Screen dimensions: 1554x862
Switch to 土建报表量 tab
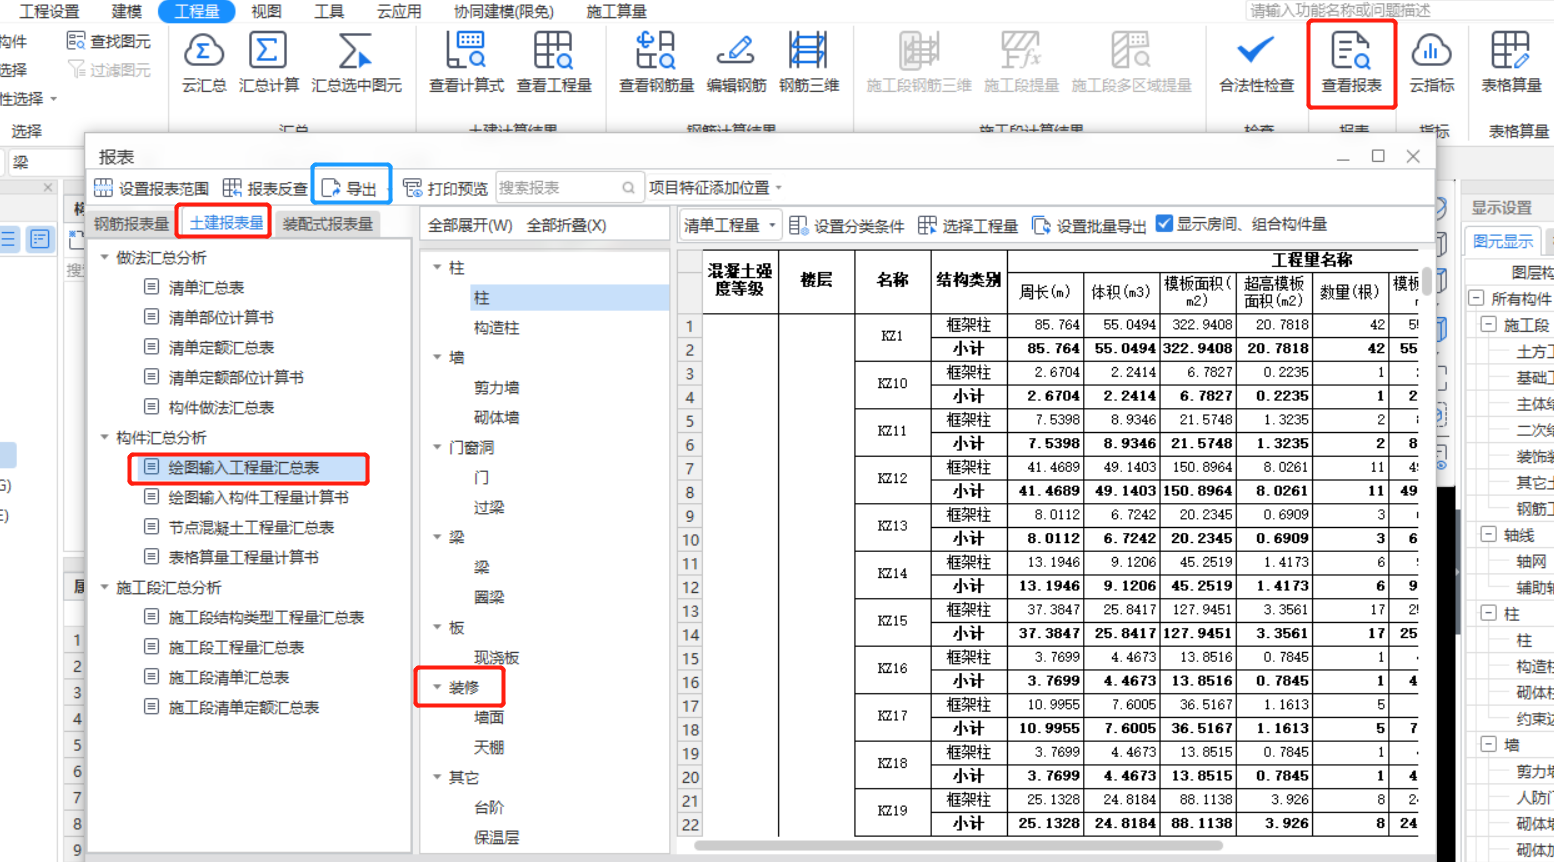[x=226, y=223]
